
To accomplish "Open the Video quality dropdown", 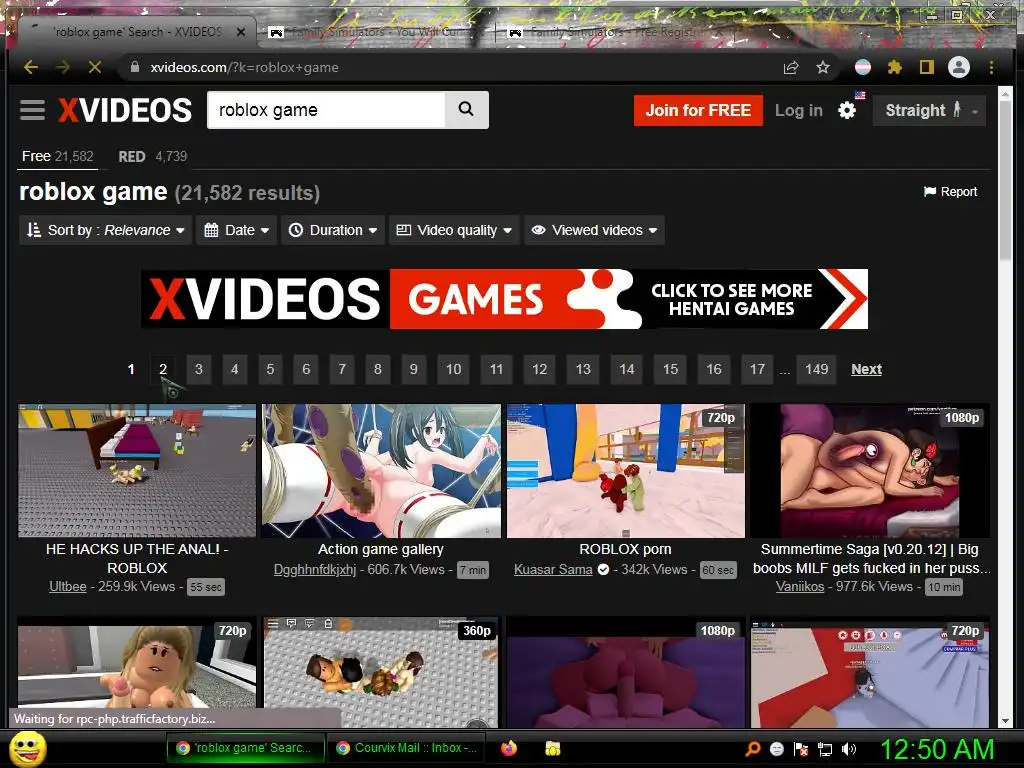I will [x=455, y=230].
